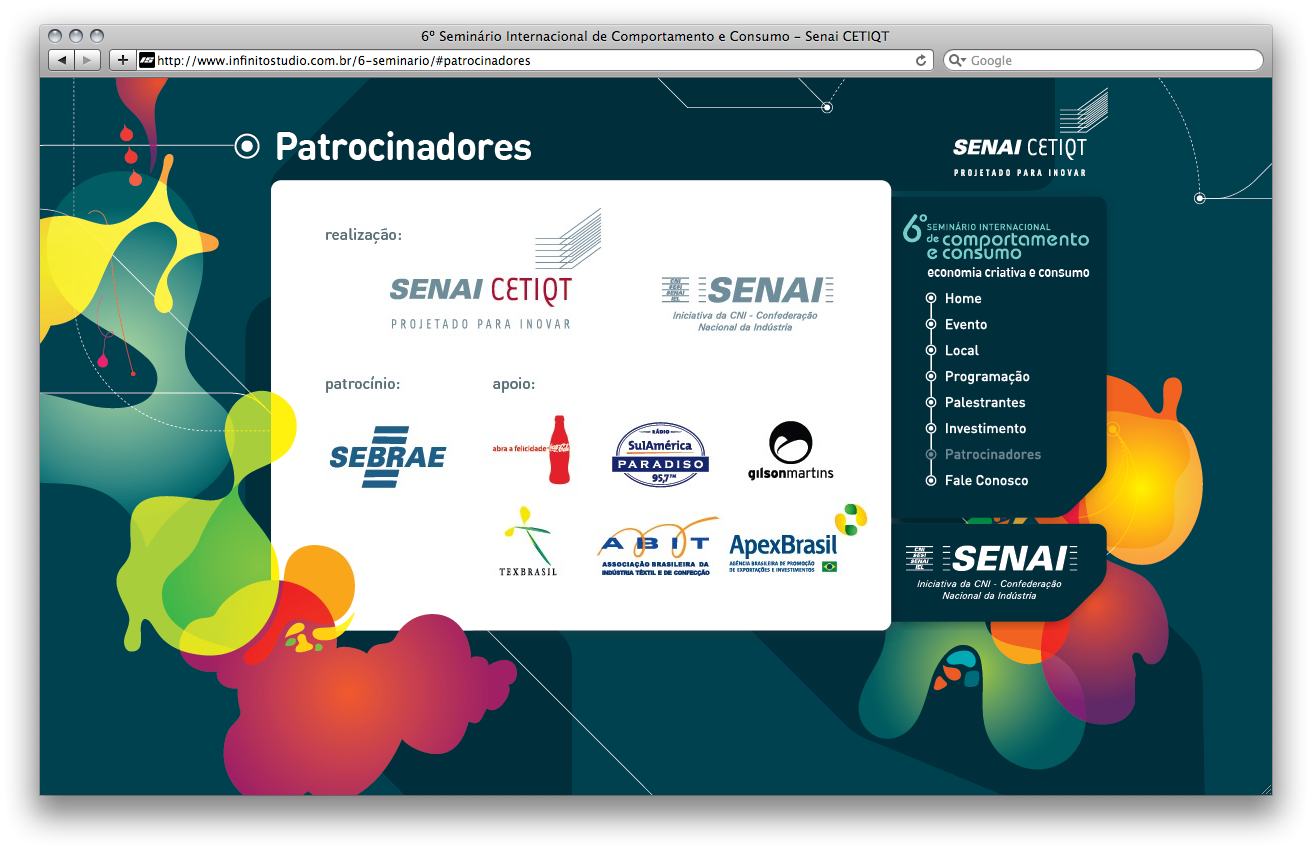The height and width of the screenshot is (850, 1312).
Task: Zoom the window with the green button
Action: coord(97,36)
